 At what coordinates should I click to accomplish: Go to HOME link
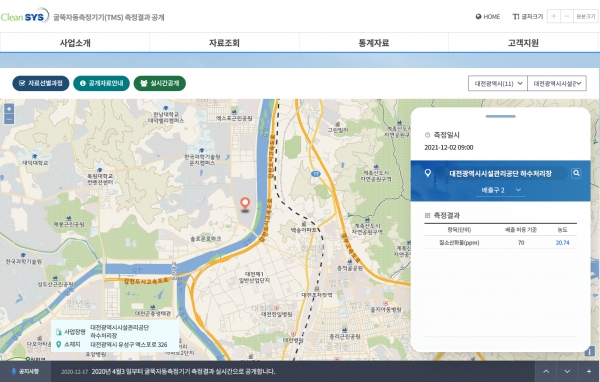[488, 16]
